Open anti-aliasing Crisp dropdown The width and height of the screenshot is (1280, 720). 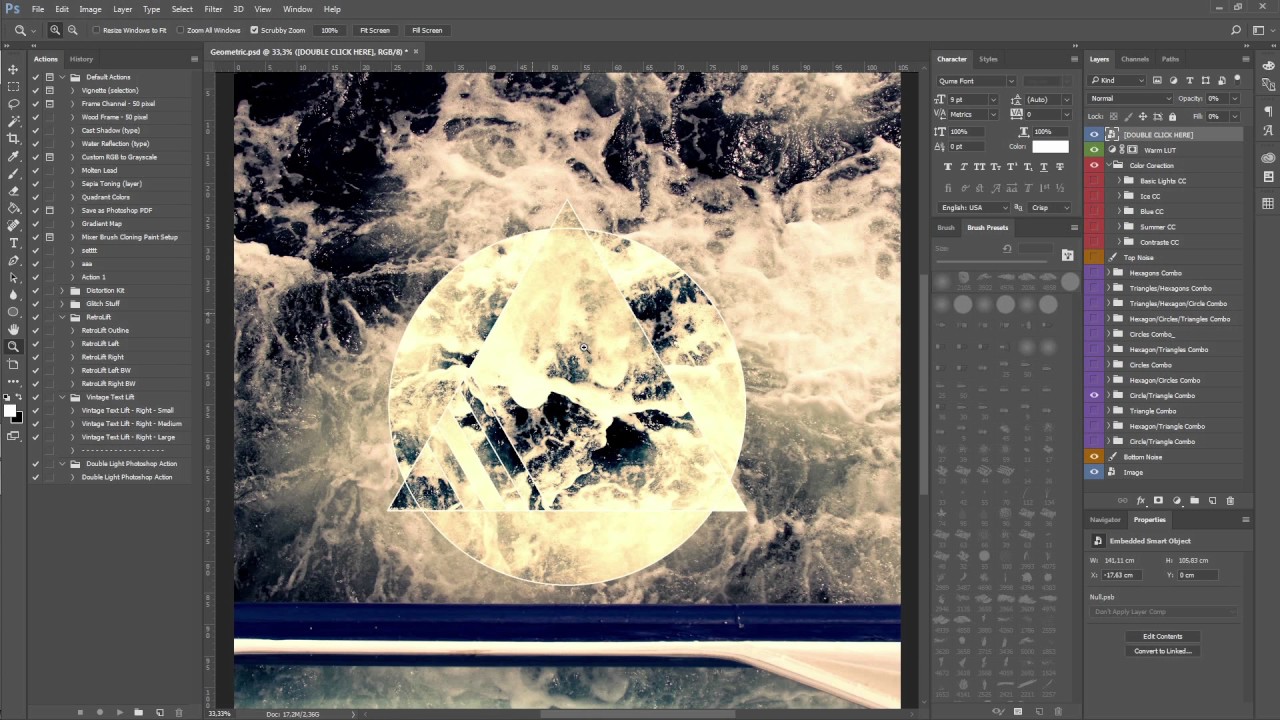coord(1050,207)
